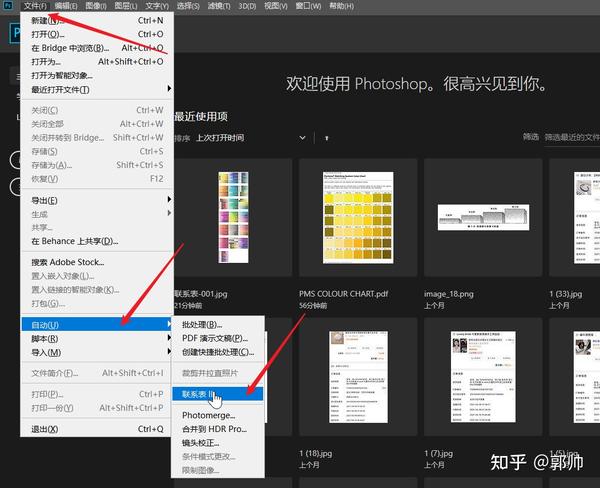Open the 图层(L) menu
Image resolution: width=600 pixels, height=488 pixels.
coord(126,6)
